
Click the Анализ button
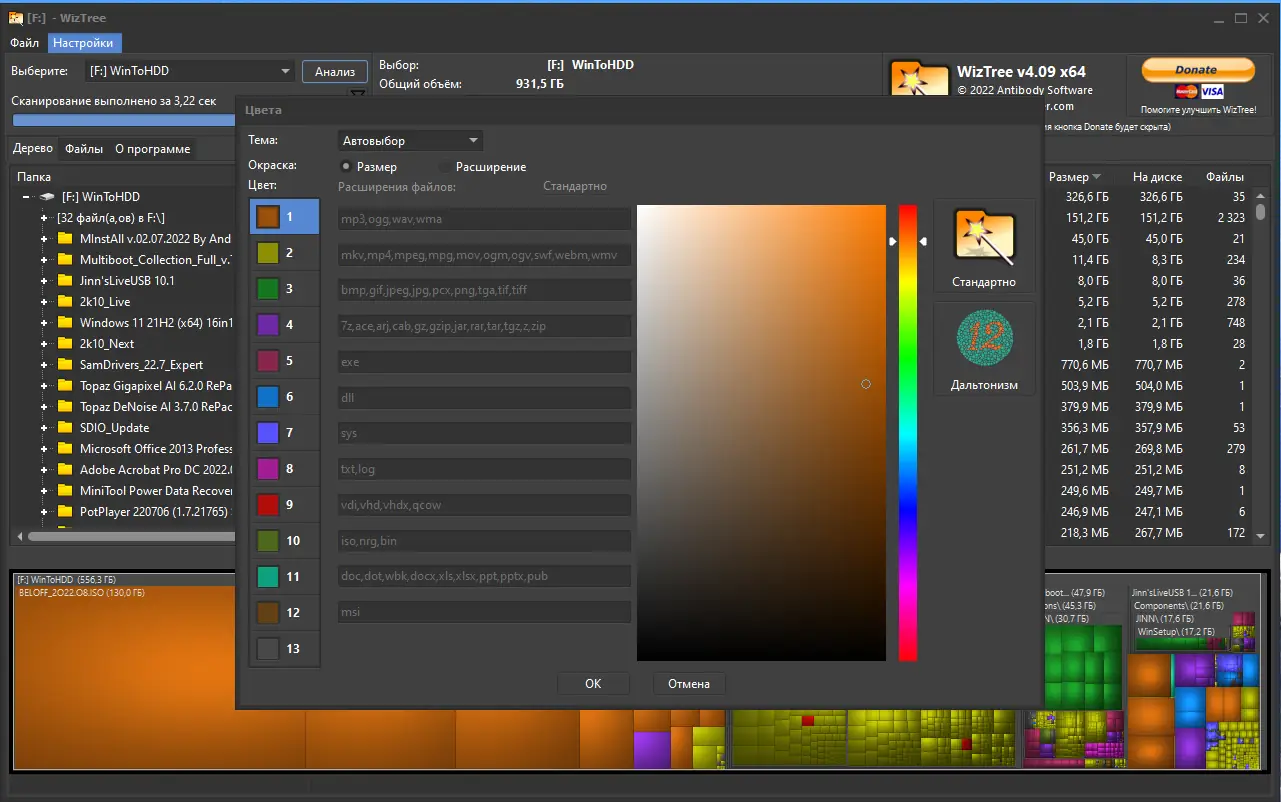(334, 71)
